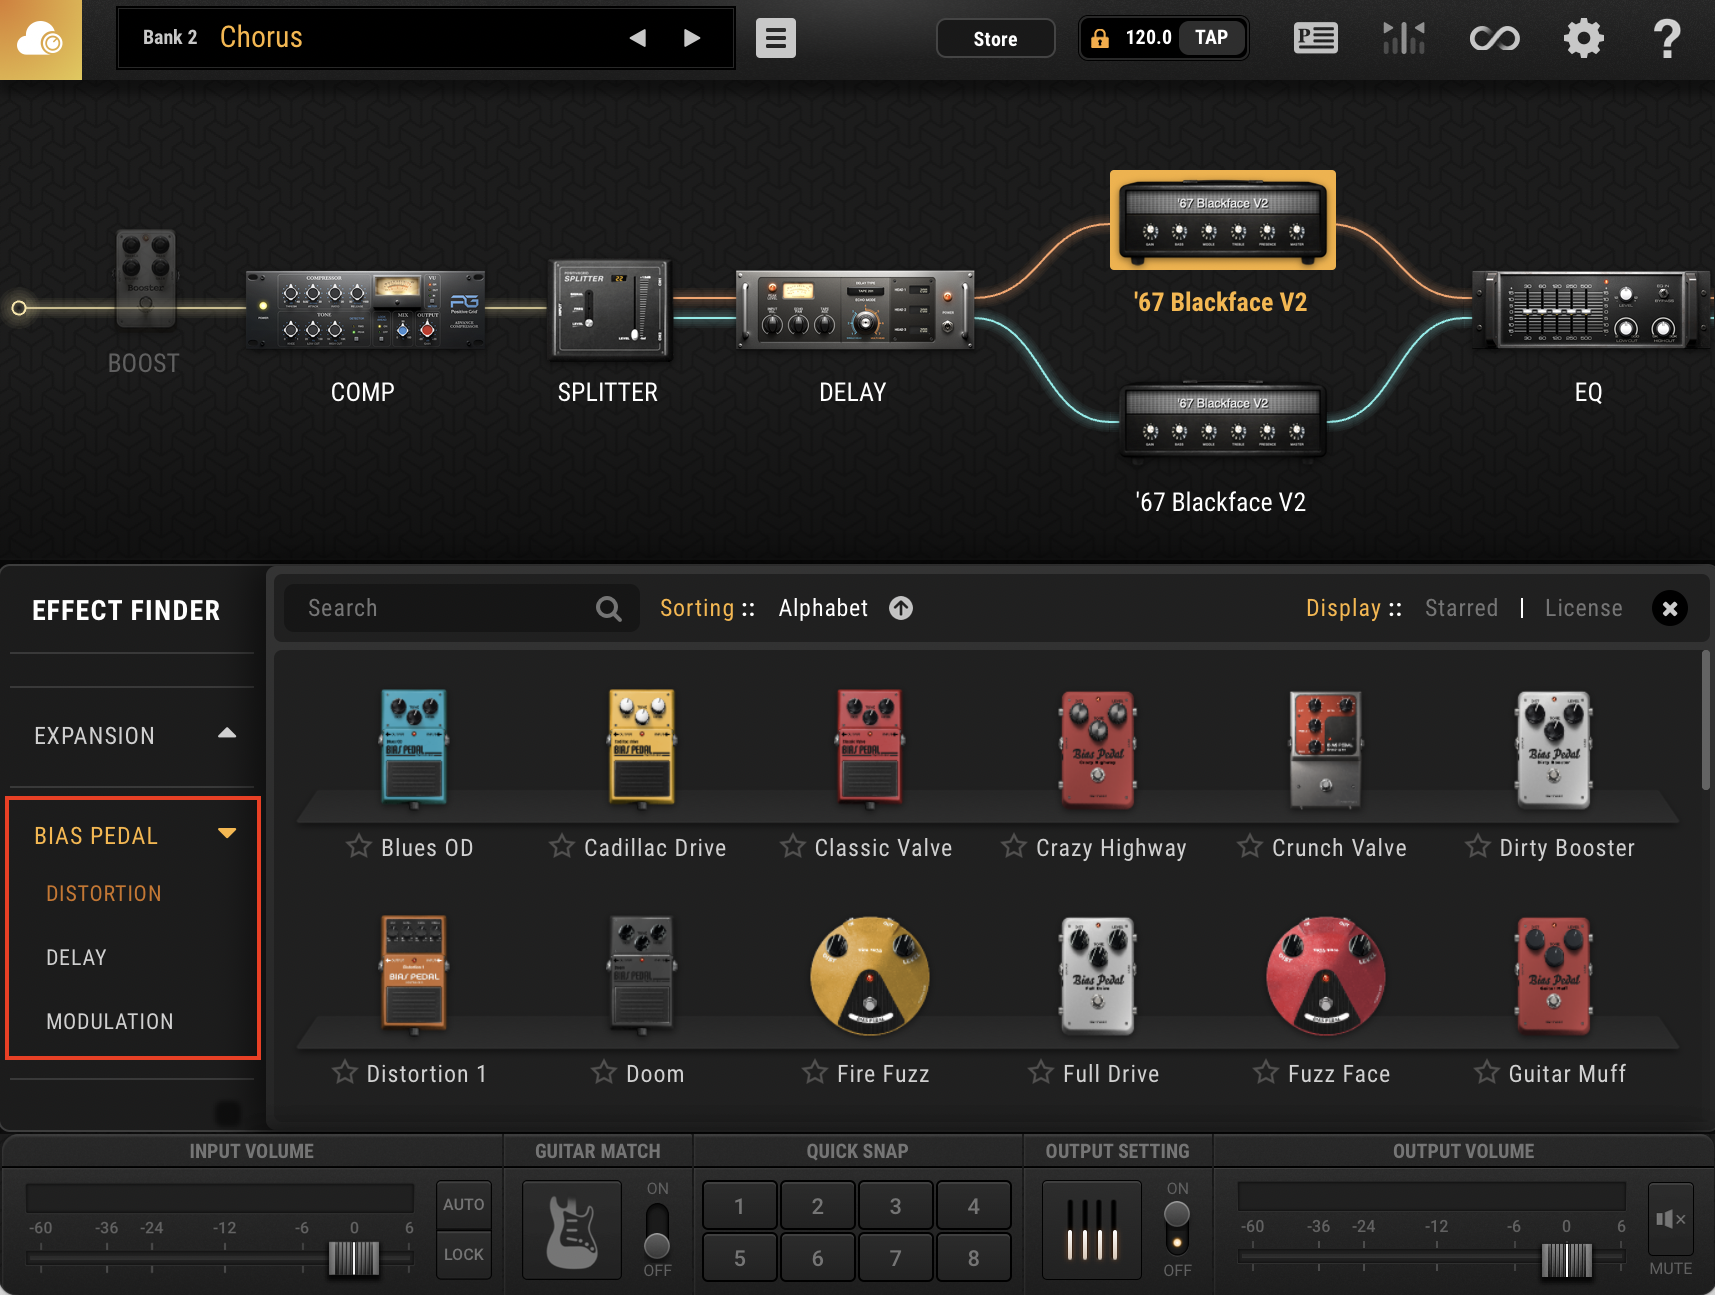Display only Starred effects

coord(1461,608)
